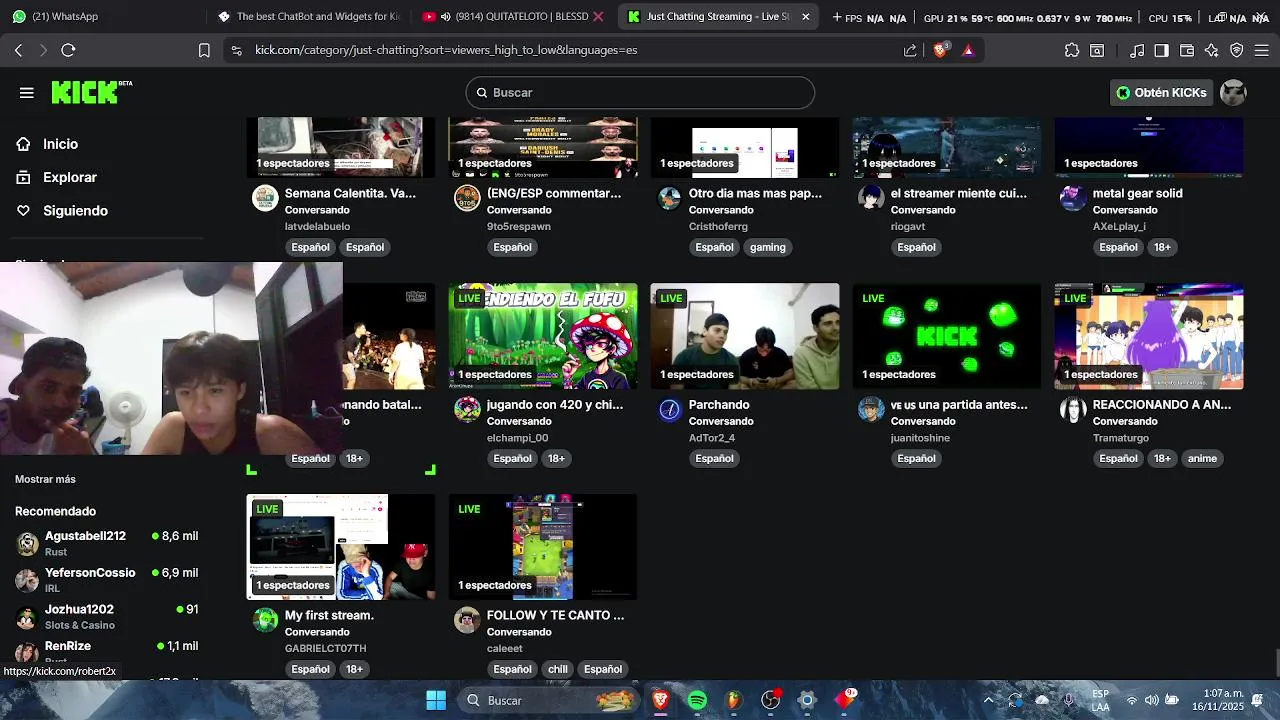Click the anime tag
1280x720 pixels.
coord(1202,459)
